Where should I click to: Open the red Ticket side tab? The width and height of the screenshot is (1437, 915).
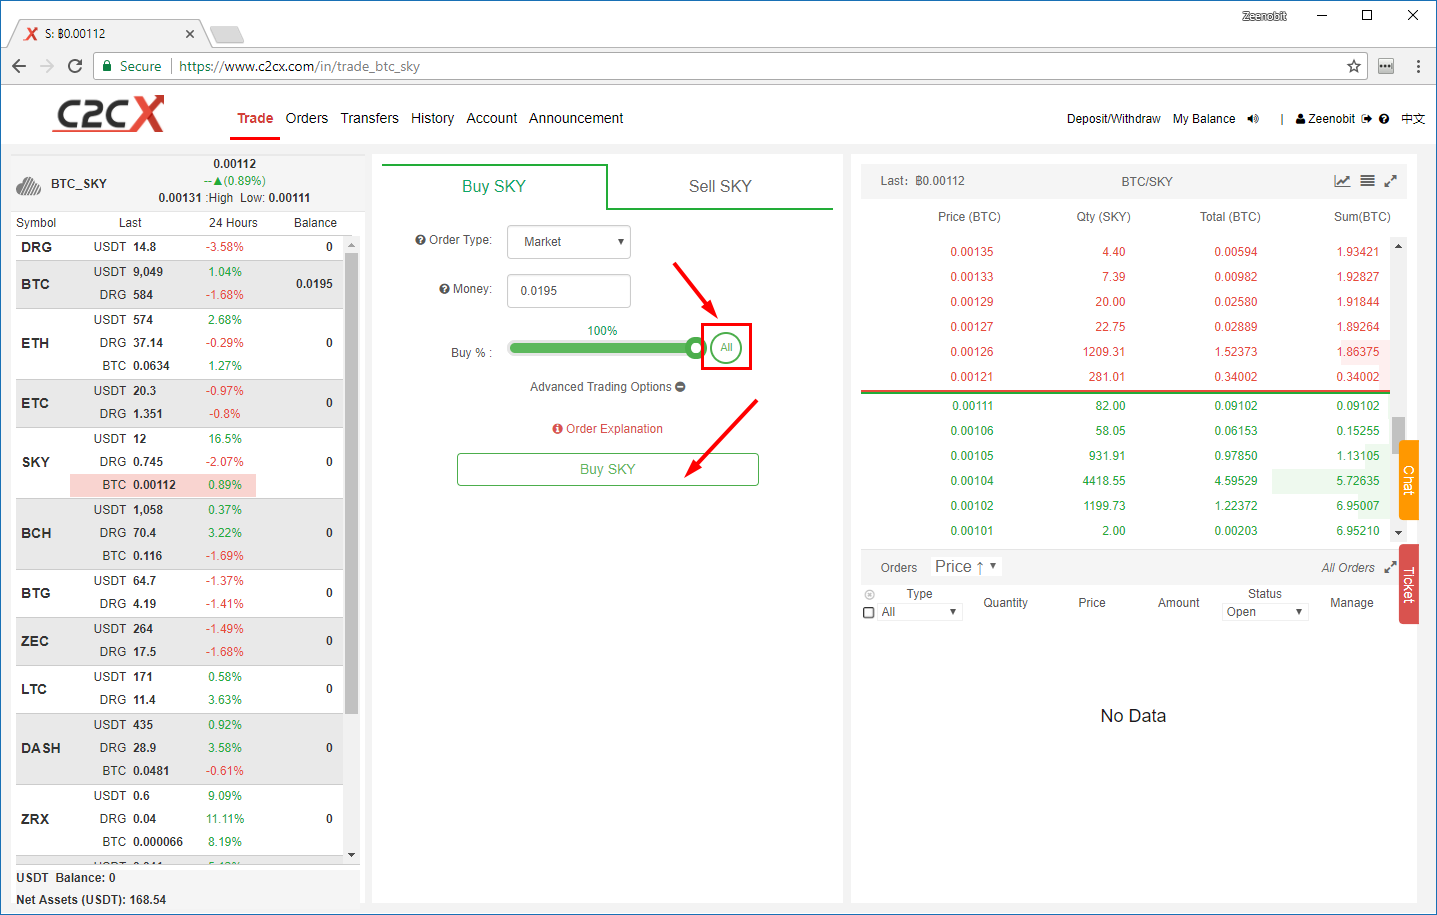coord(1408,584)
